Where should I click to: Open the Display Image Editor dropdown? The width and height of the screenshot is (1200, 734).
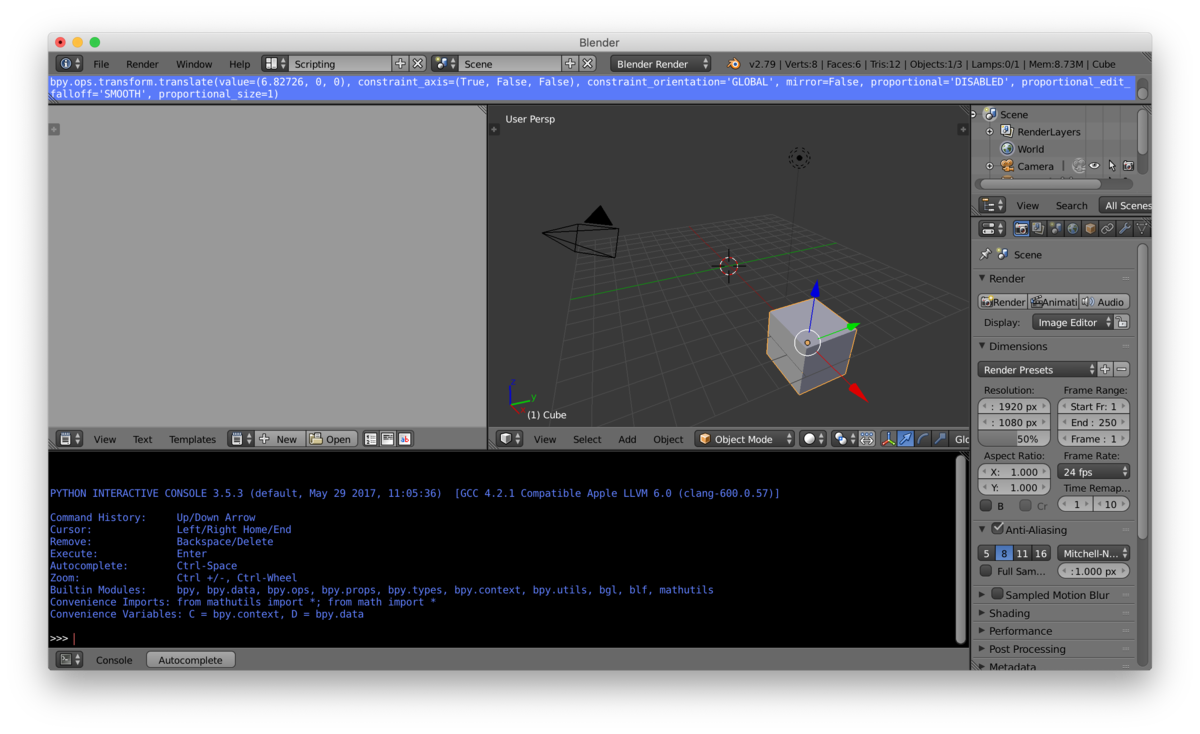pyautogui.click(x=1073, y=323)
